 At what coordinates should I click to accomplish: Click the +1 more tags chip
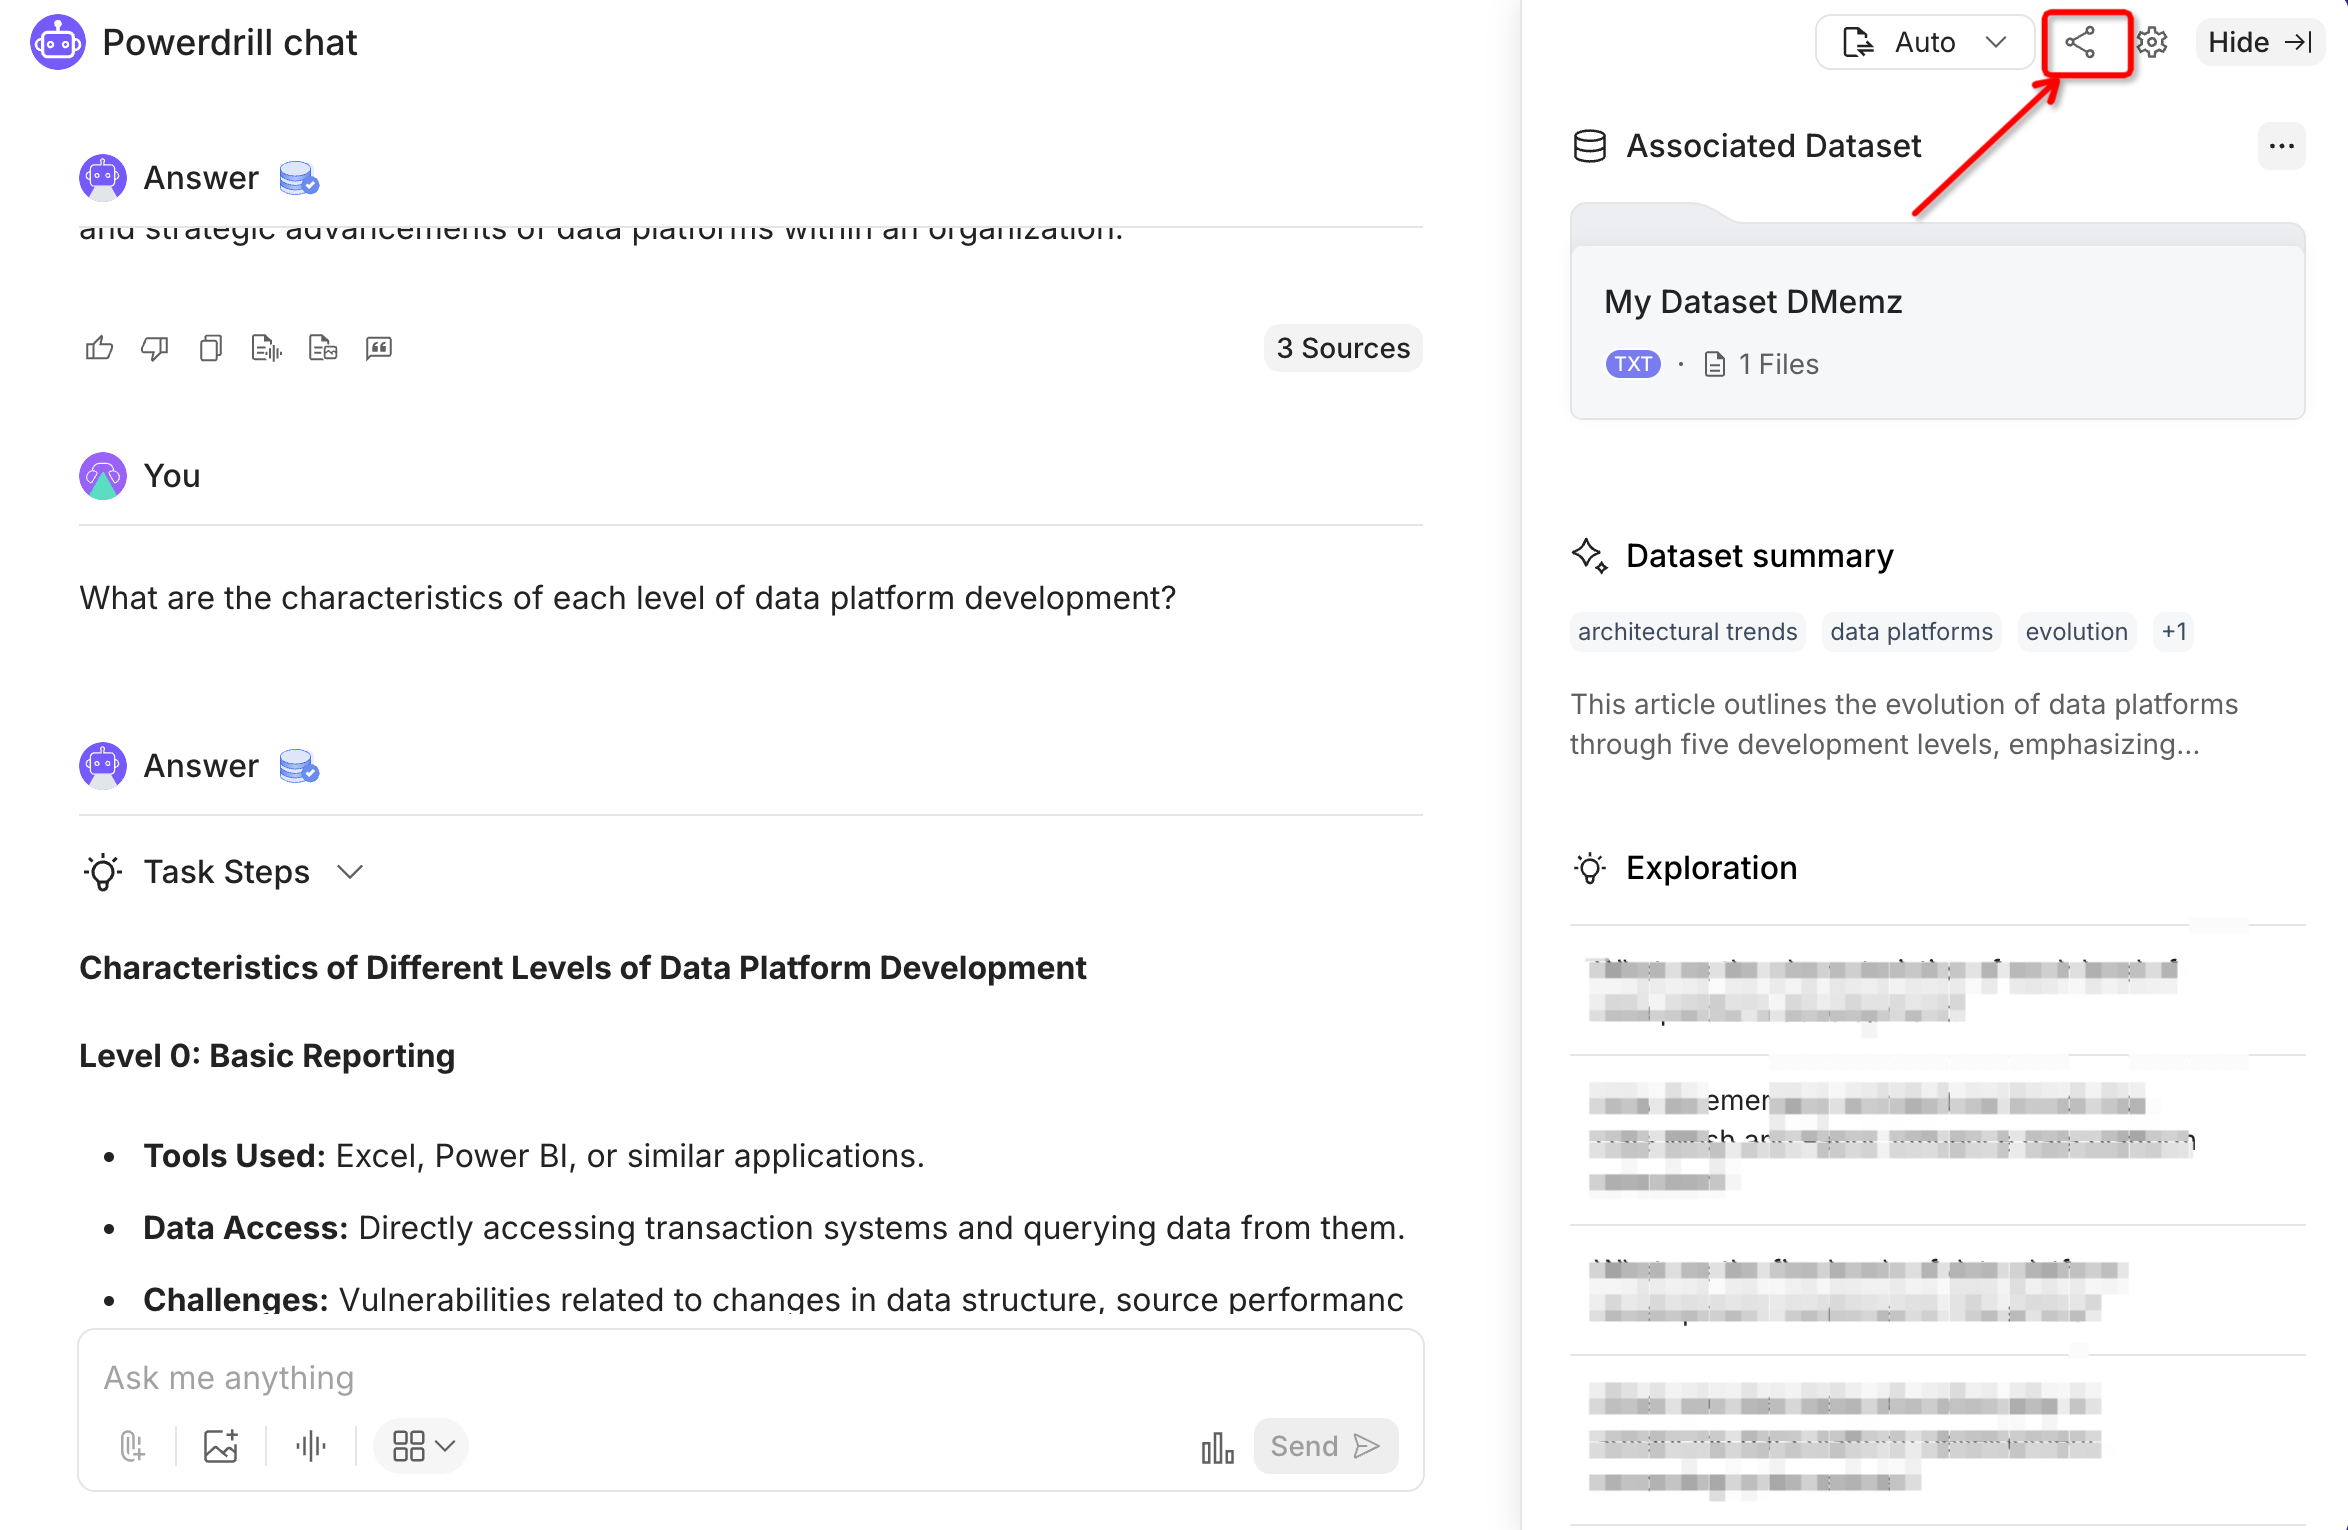click(2174, 632)
